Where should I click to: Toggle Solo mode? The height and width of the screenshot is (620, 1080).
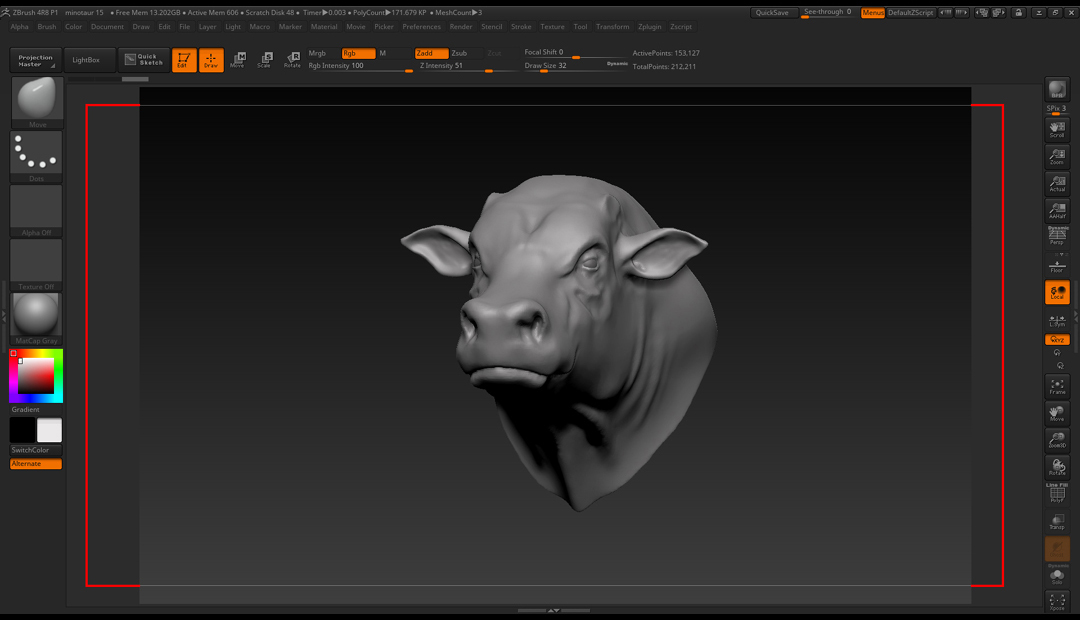(x=1057, y=576)
